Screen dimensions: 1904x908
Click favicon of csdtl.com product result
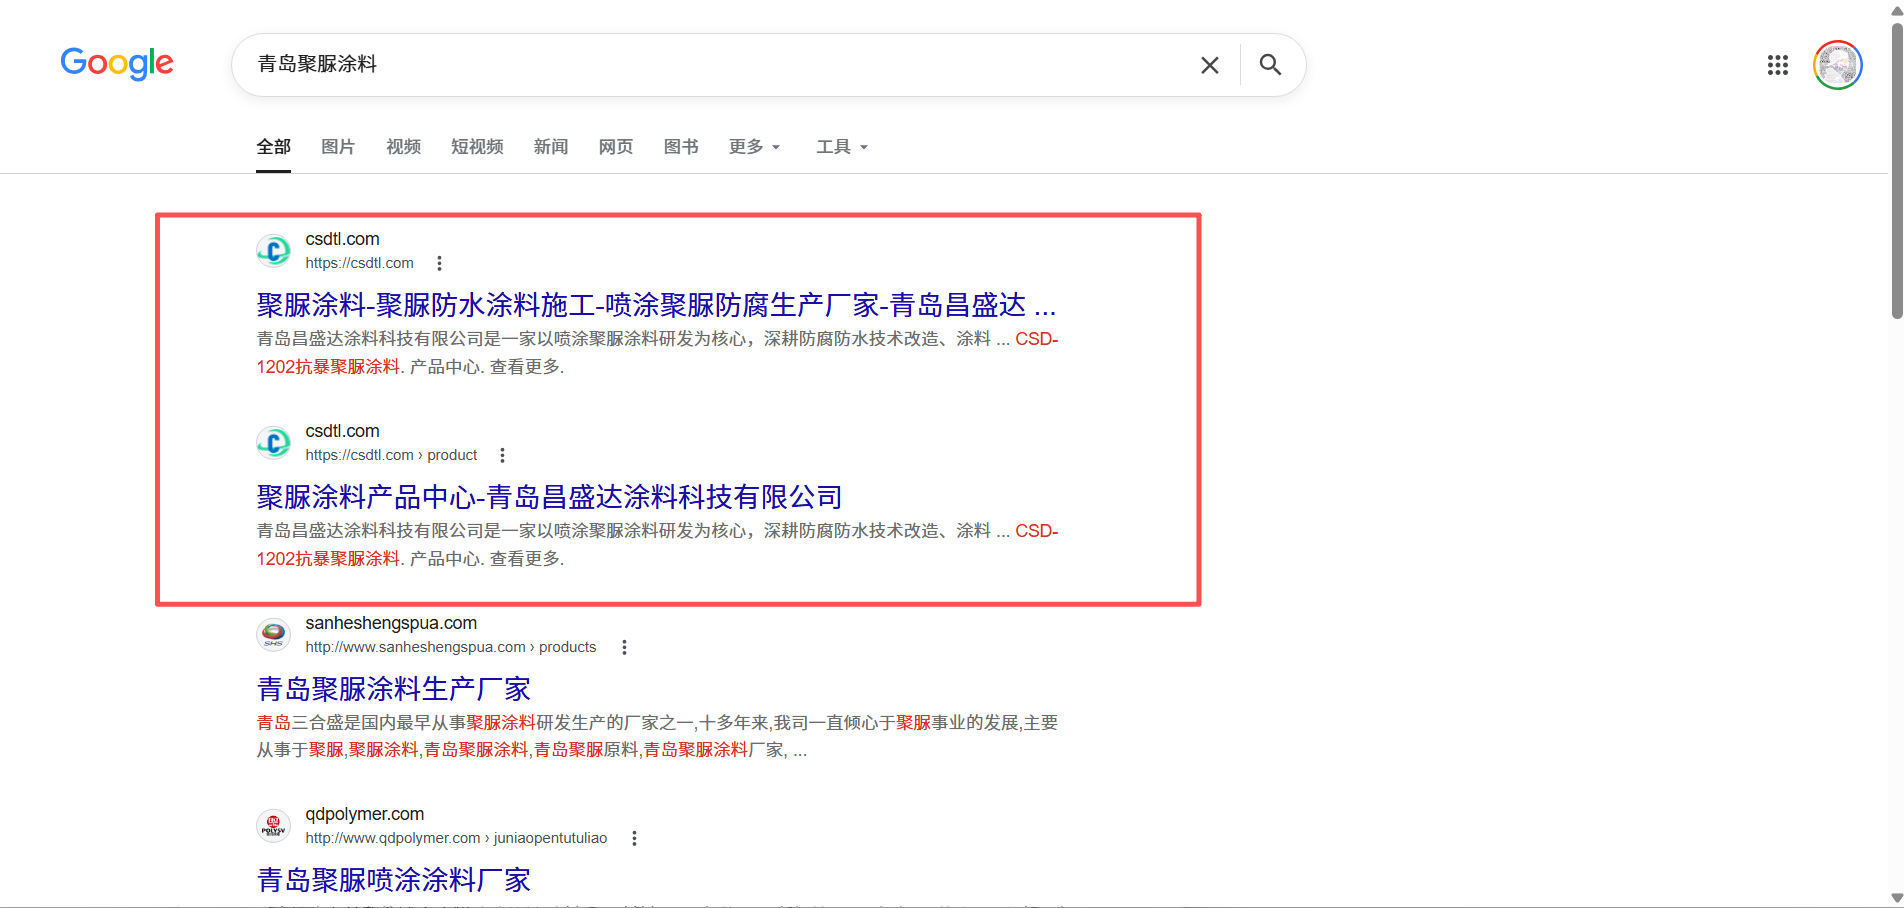point(274,442)
